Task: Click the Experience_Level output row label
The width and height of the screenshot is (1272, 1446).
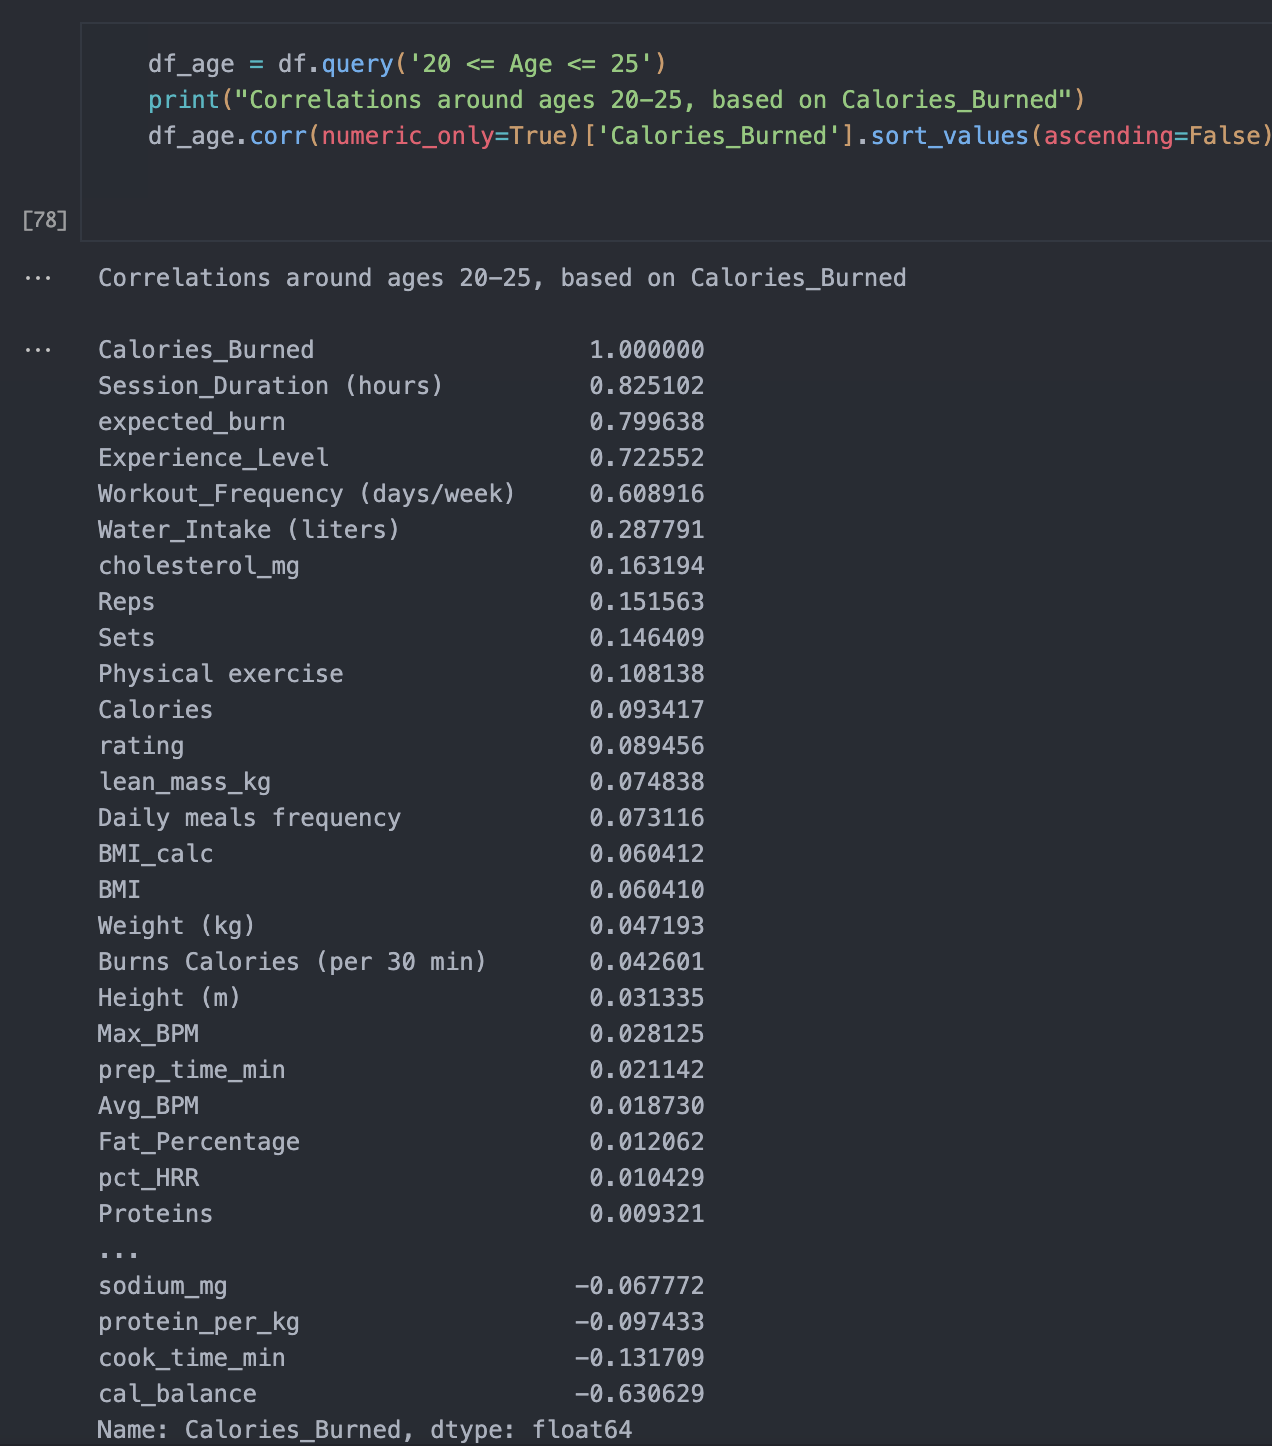Action: [x=213, y=458]
